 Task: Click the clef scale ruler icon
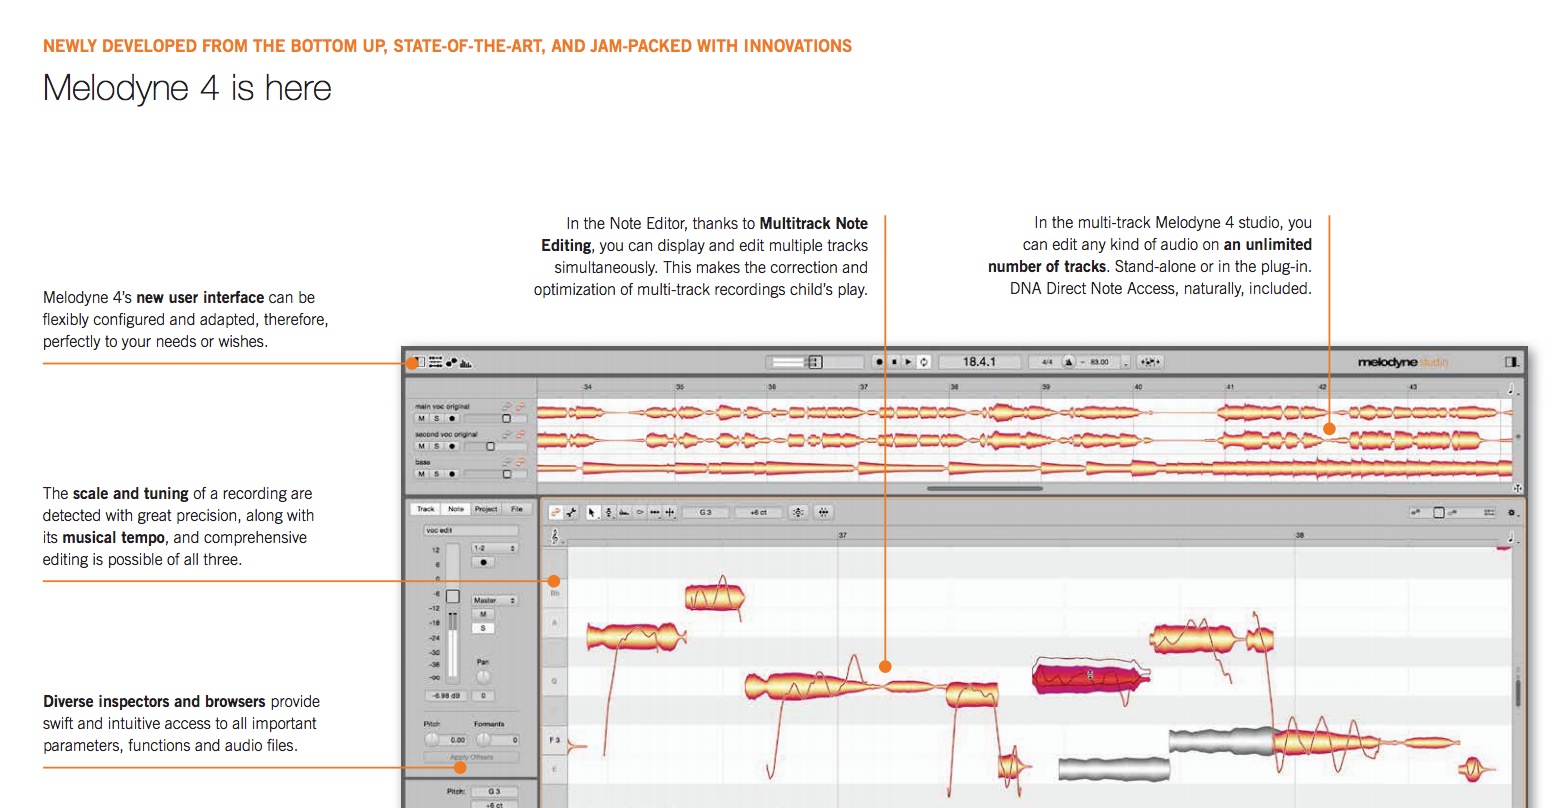coord(555,537)
